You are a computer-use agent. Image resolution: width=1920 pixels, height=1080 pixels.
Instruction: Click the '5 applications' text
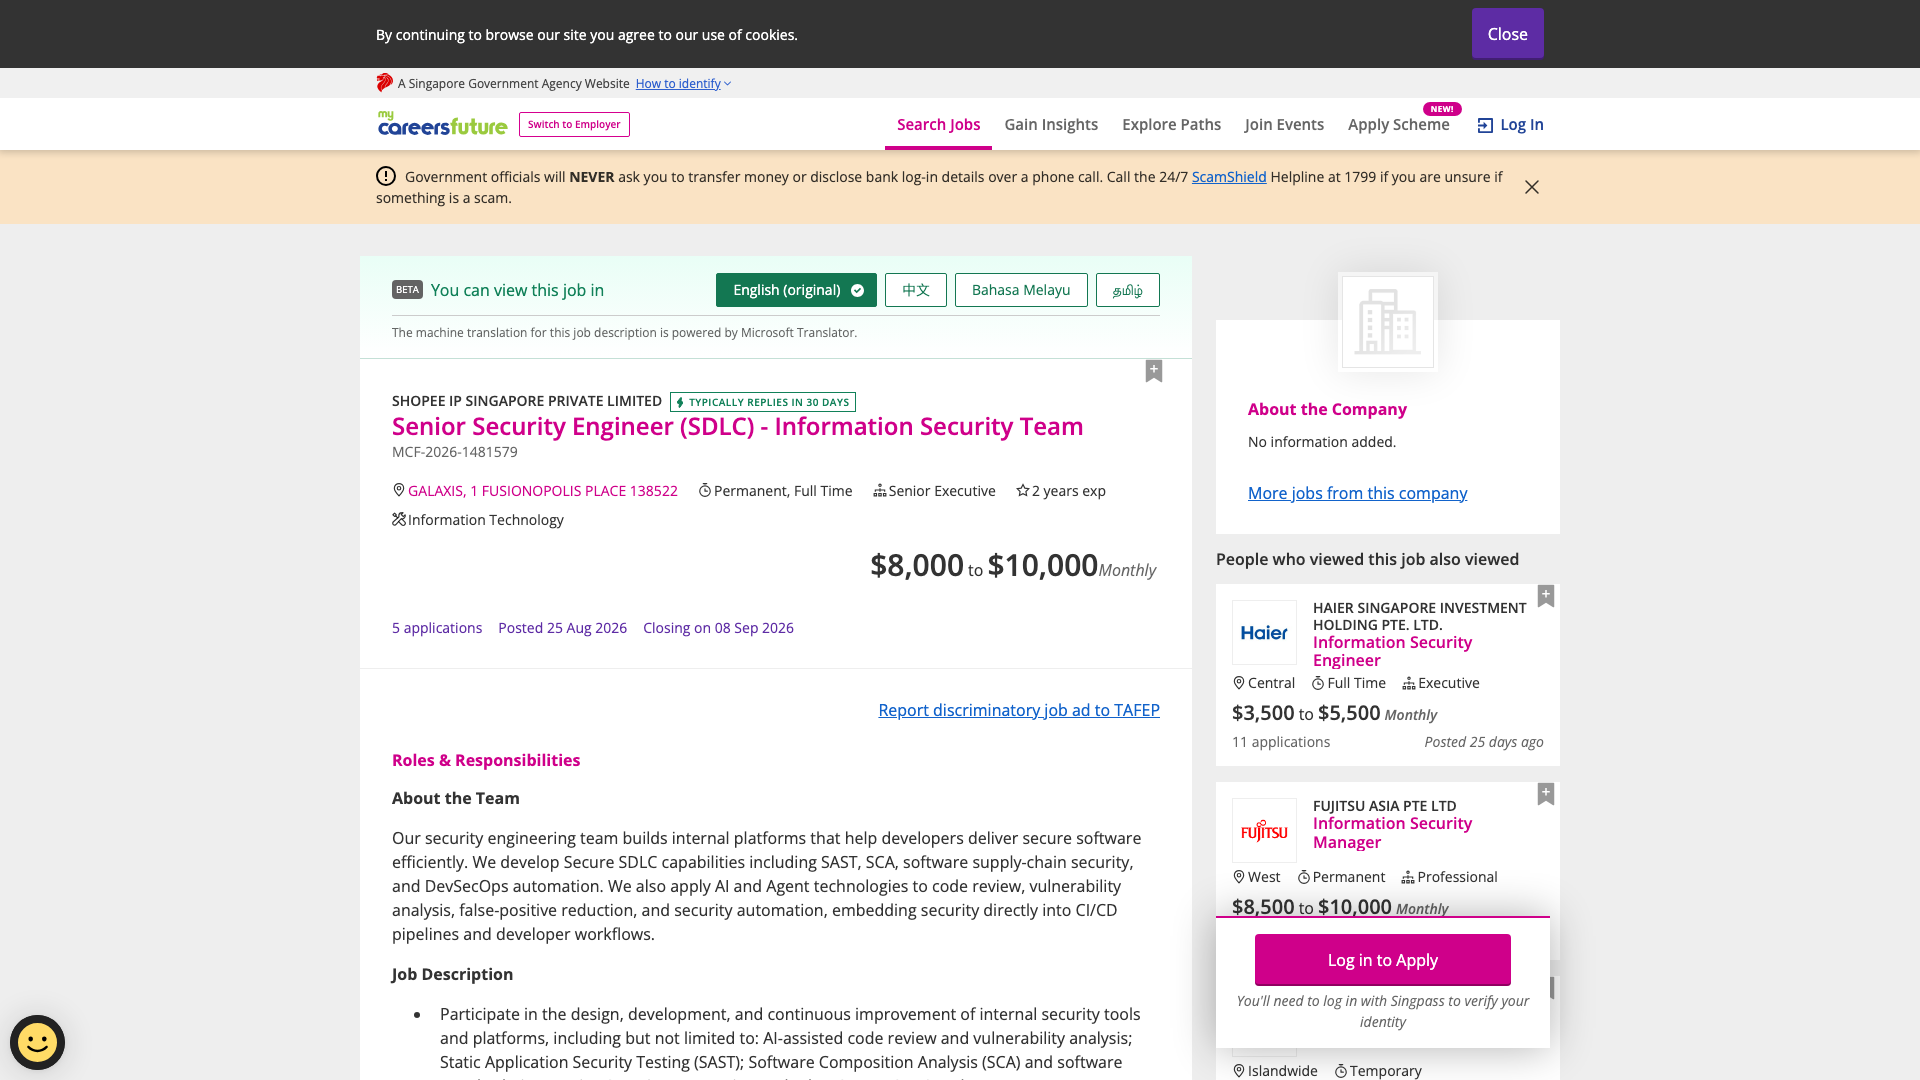click(437, 628)
